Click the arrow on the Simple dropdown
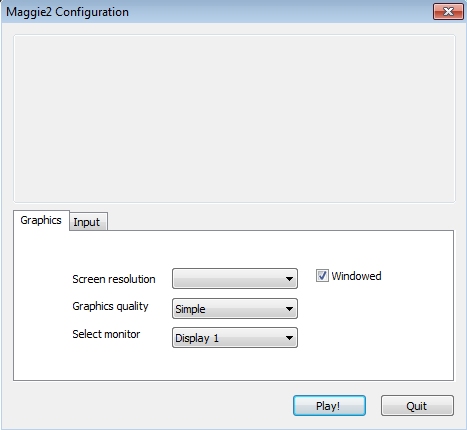Image resolution: width=467 pixels, height=430 pixels. pyautogui.click(x=289, y=309)
